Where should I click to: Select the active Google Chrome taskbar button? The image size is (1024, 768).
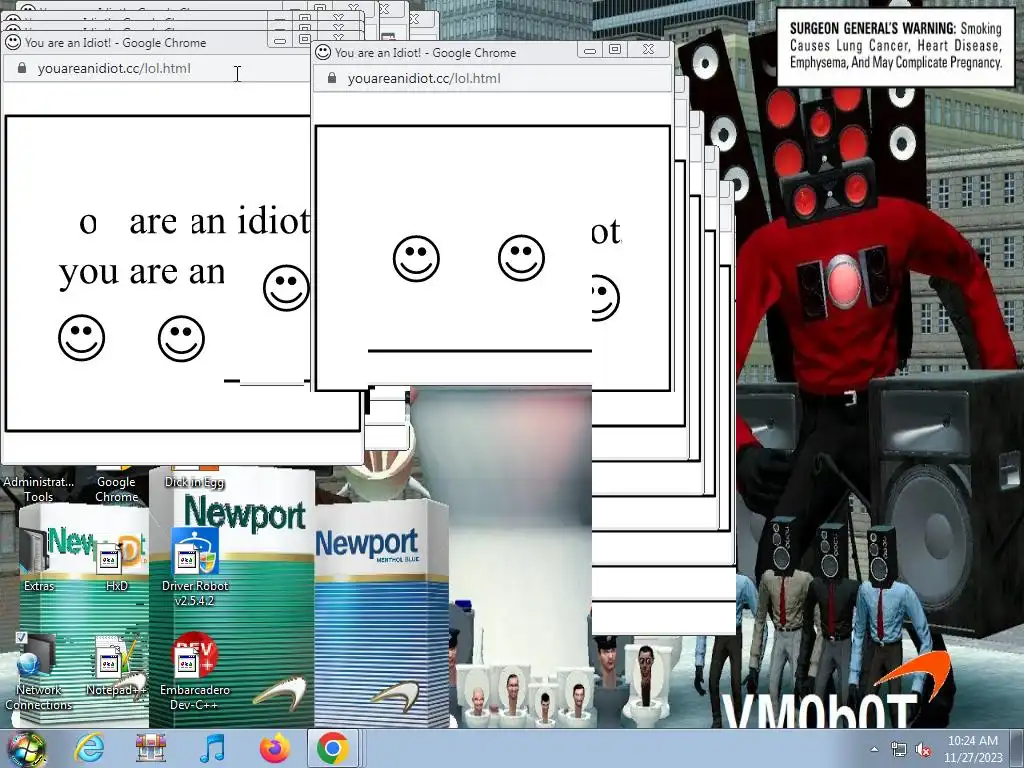[333, 748]
